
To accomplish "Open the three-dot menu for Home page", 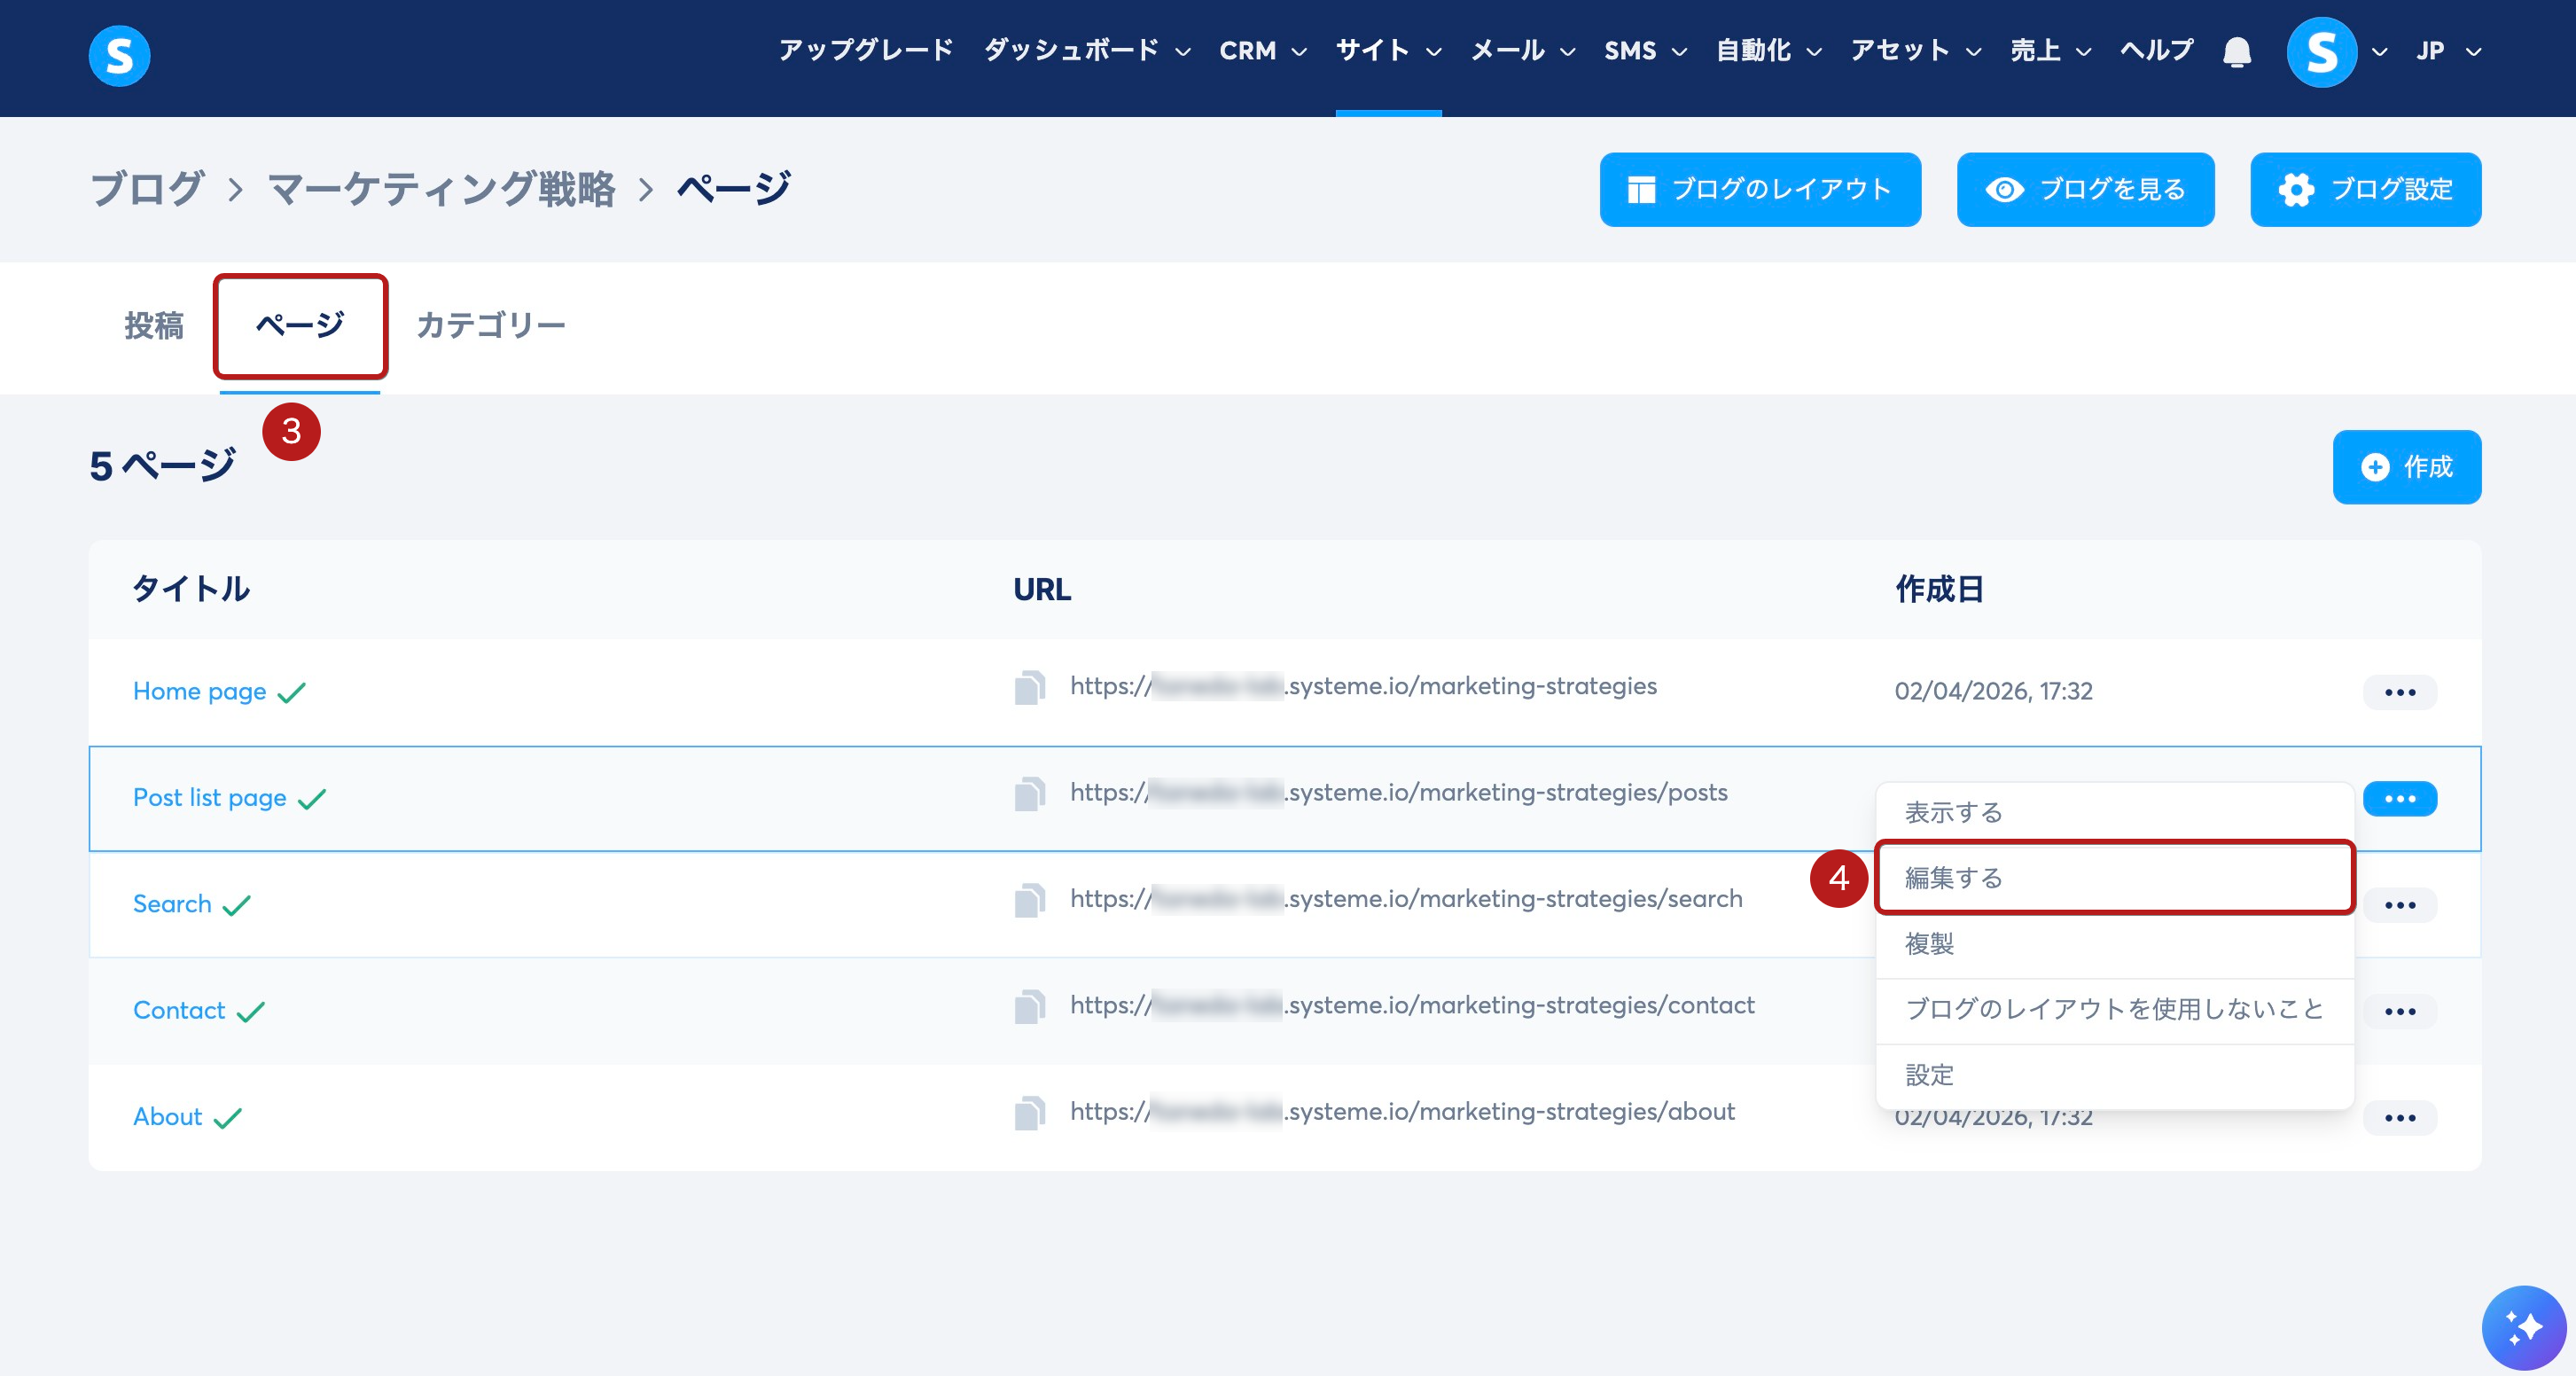I will (2399, 692).
